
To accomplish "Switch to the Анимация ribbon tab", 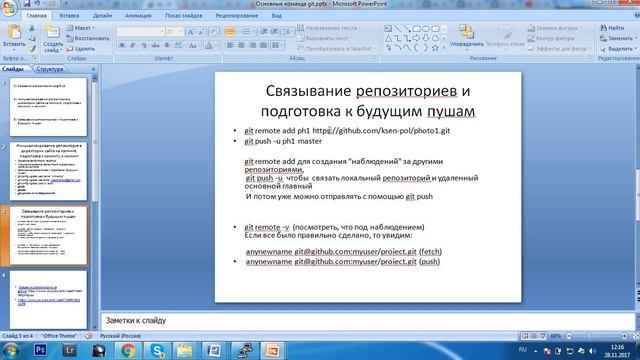I will coord(138,16).
